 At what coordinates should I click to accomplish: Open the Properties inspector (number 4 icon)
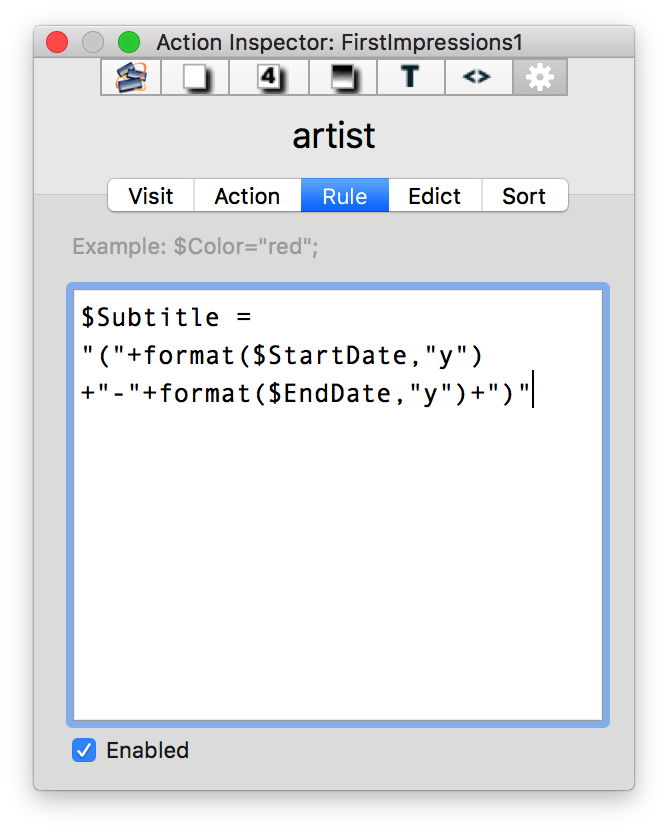[x=269, y=77]
